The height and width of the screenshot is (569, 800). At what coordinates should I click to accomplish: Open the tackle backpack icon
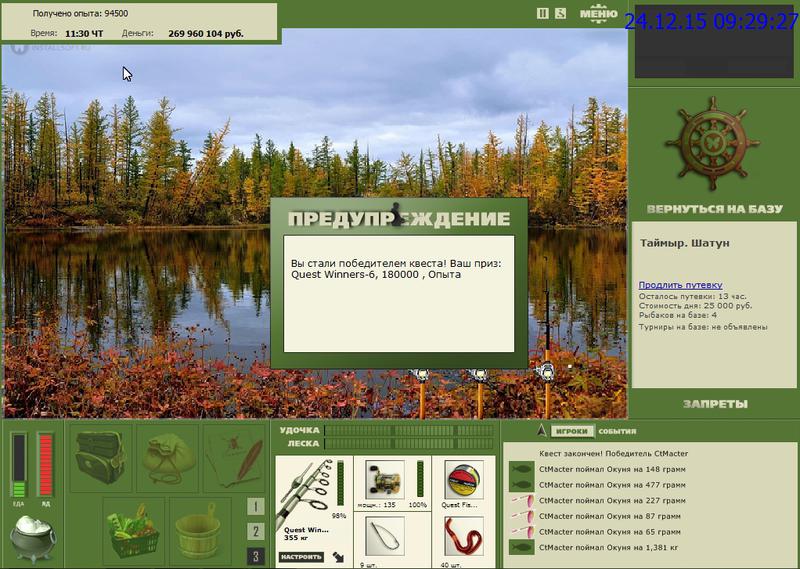(100, 458)
